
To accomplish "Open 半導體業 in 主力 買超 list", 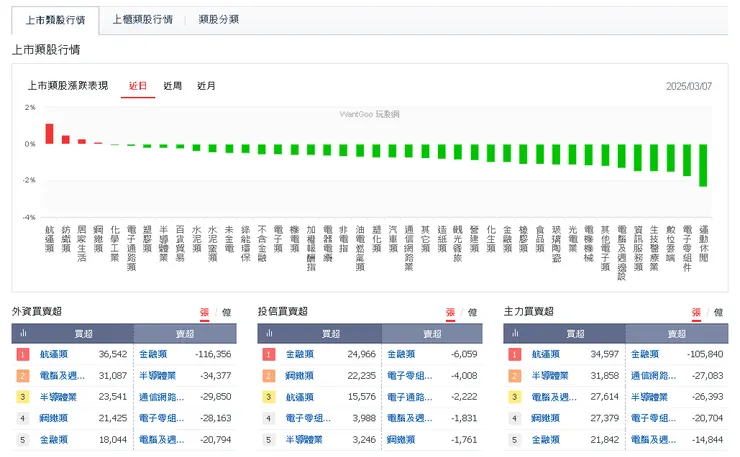I will 550,376.
